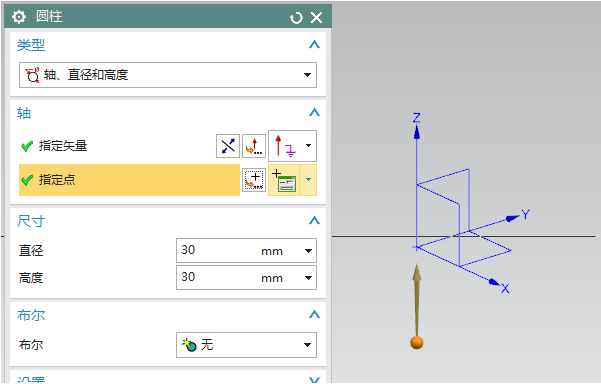Reset the 圆柱 dialog with the reset icon
This screenshot has width=601, height=384.
pos(296,18)
